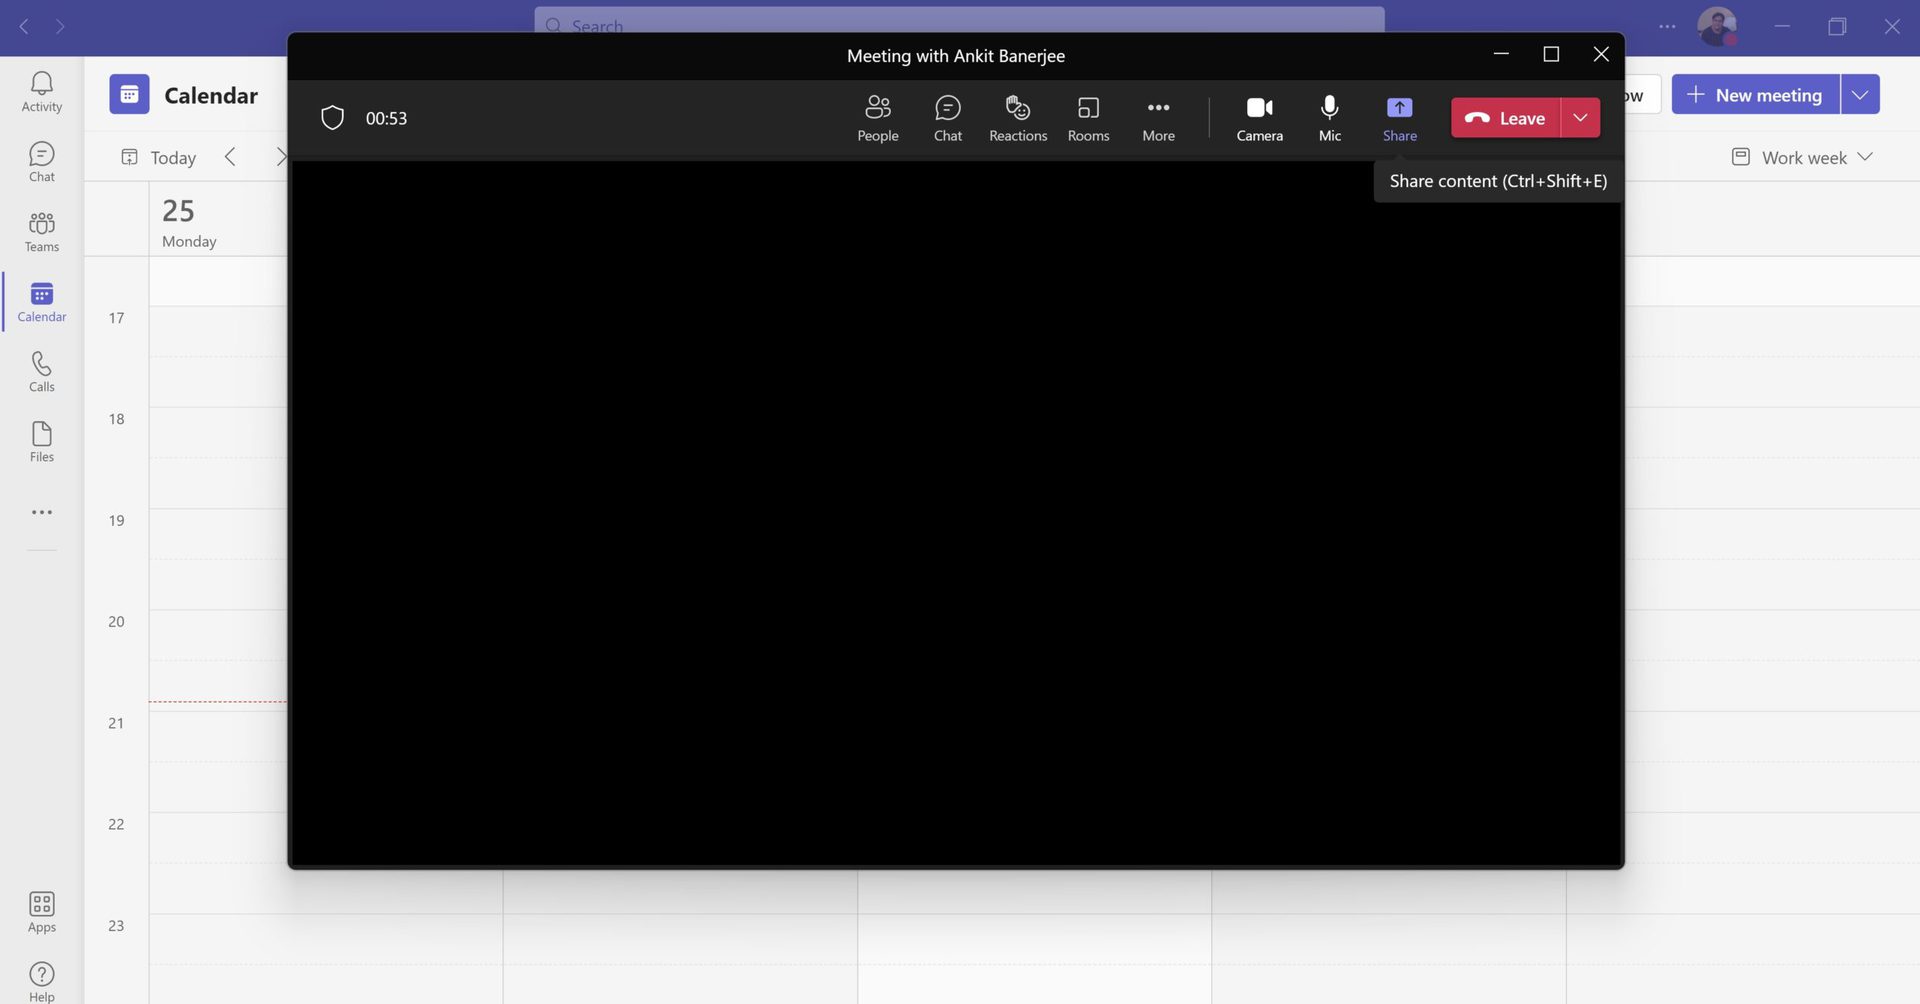Screen dimensions: 1920x1004
Task: Click the New meeting button
Action: pyautogui.click(x=1755, y=95)
